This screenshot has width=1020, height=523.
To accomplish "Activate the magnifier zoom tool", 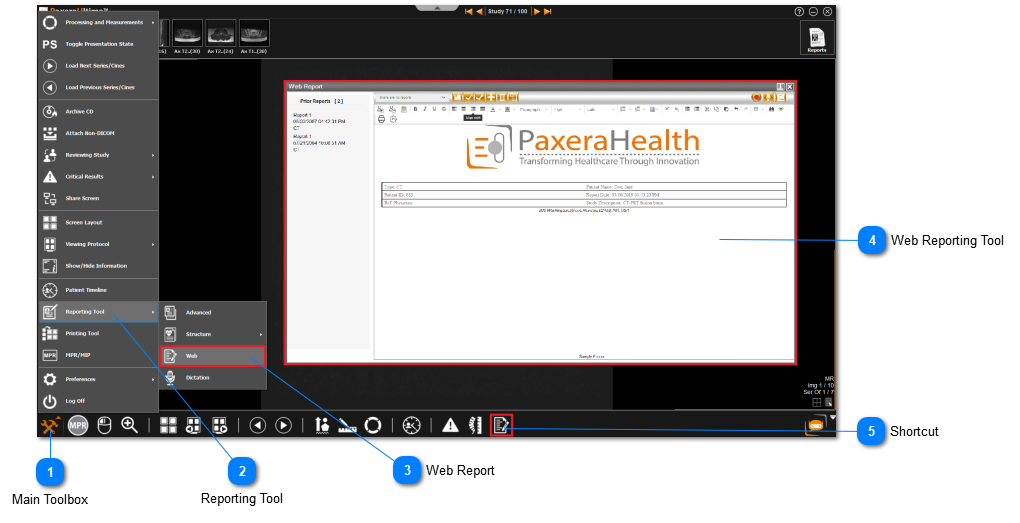I will point(129,425).
